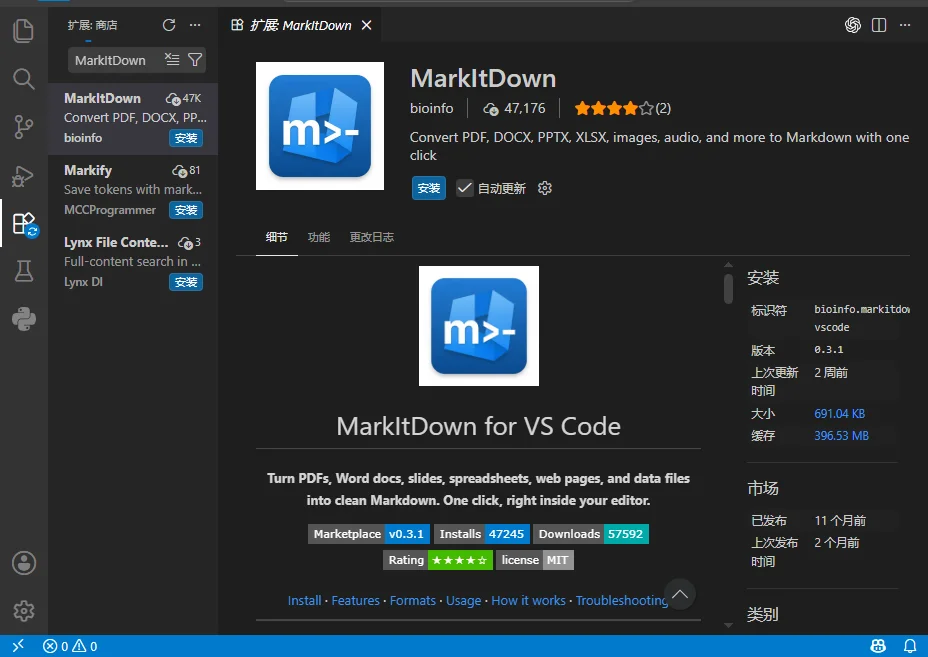Select the Markify extension list entry
The width and height of the screenshot is (928, 657).
pyautogui.click(x=133, y=191)
